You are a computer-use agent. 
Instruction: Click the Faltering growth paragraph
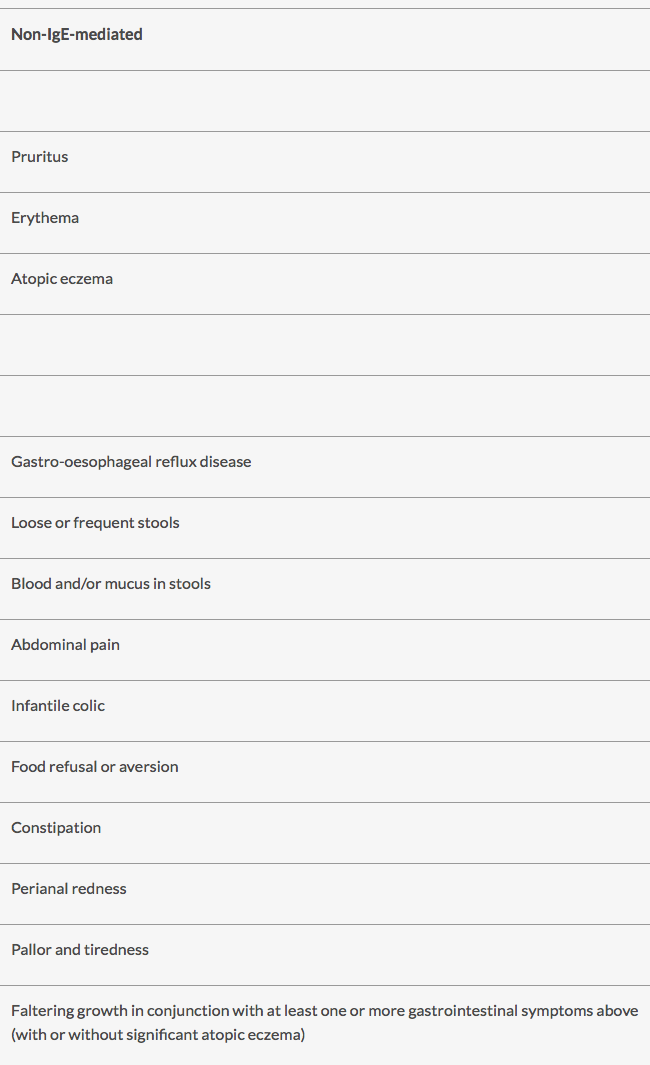(325, 1023)
